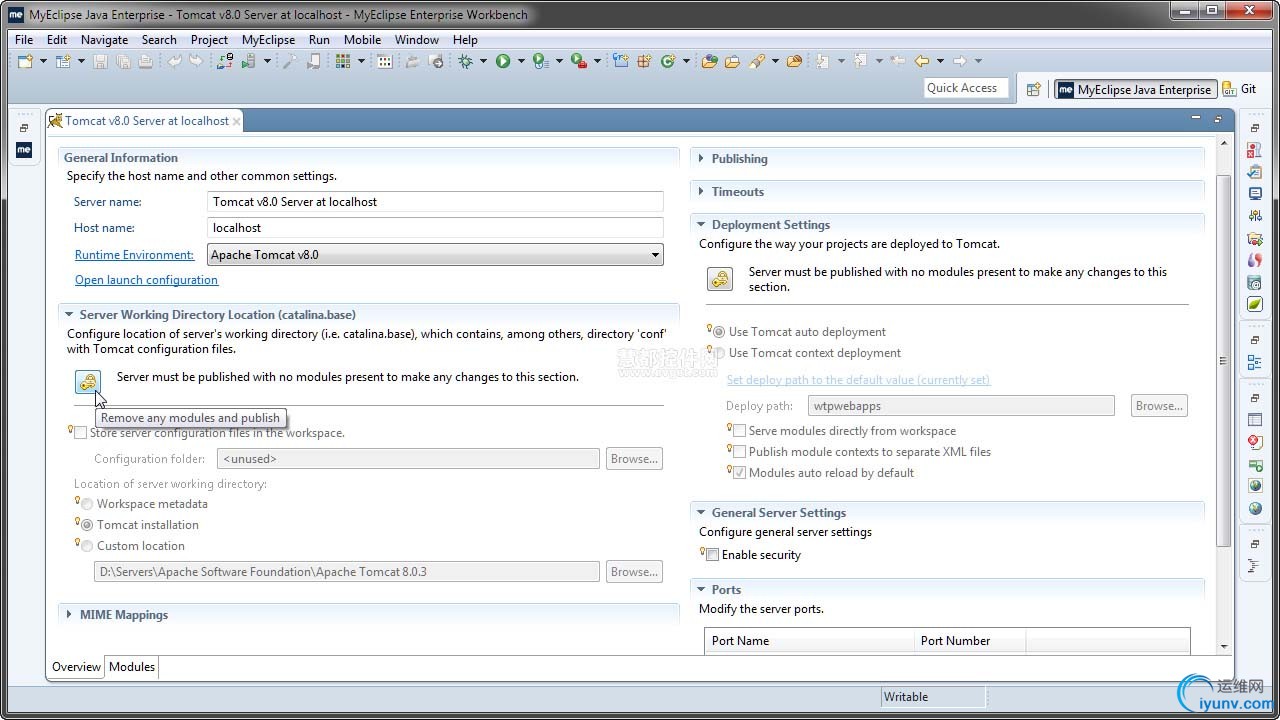Click Browse next to Apache Tomcat 8.0.3 path
Viewport: 1280px width, 720px height.
634,572
